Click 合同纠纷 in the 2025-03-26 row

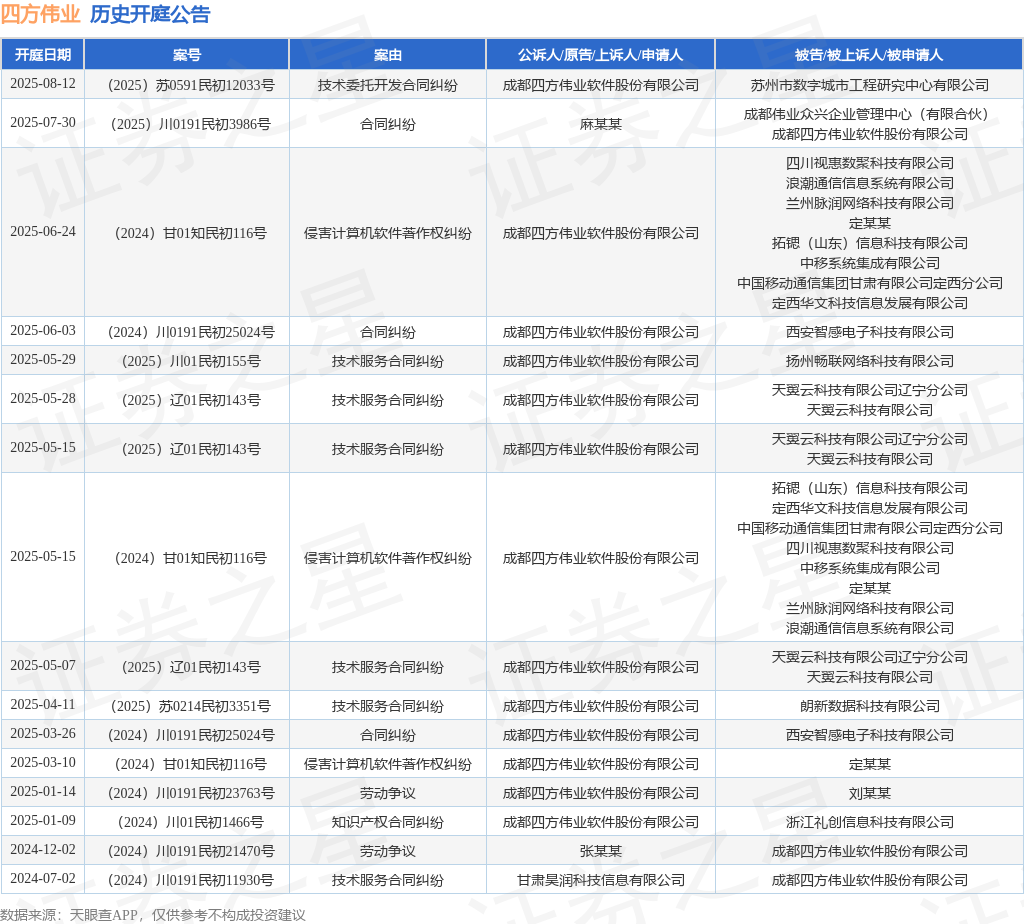(x=388, y=735)
